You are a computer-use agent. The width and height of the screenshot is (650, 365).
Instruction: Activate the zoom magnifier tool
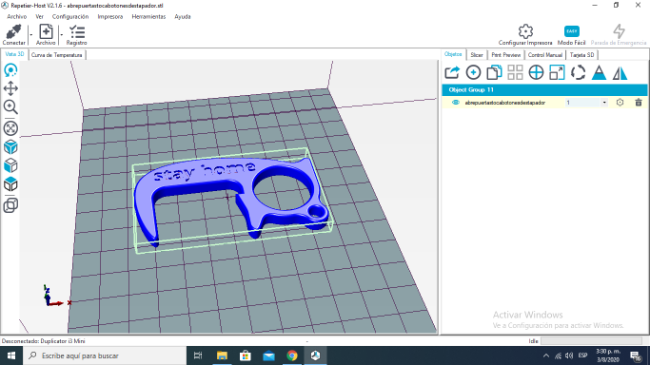[10, 107]
